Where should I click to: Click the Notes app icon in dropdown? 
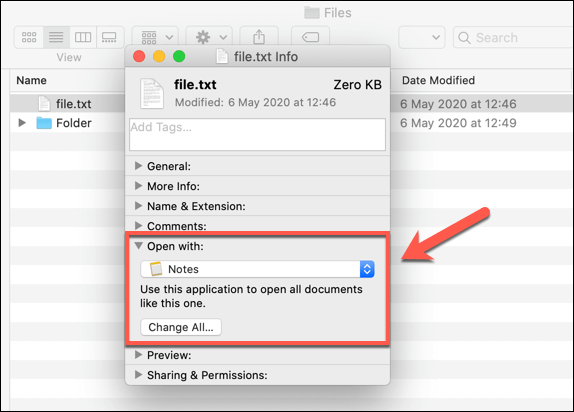tap(156, 269)
